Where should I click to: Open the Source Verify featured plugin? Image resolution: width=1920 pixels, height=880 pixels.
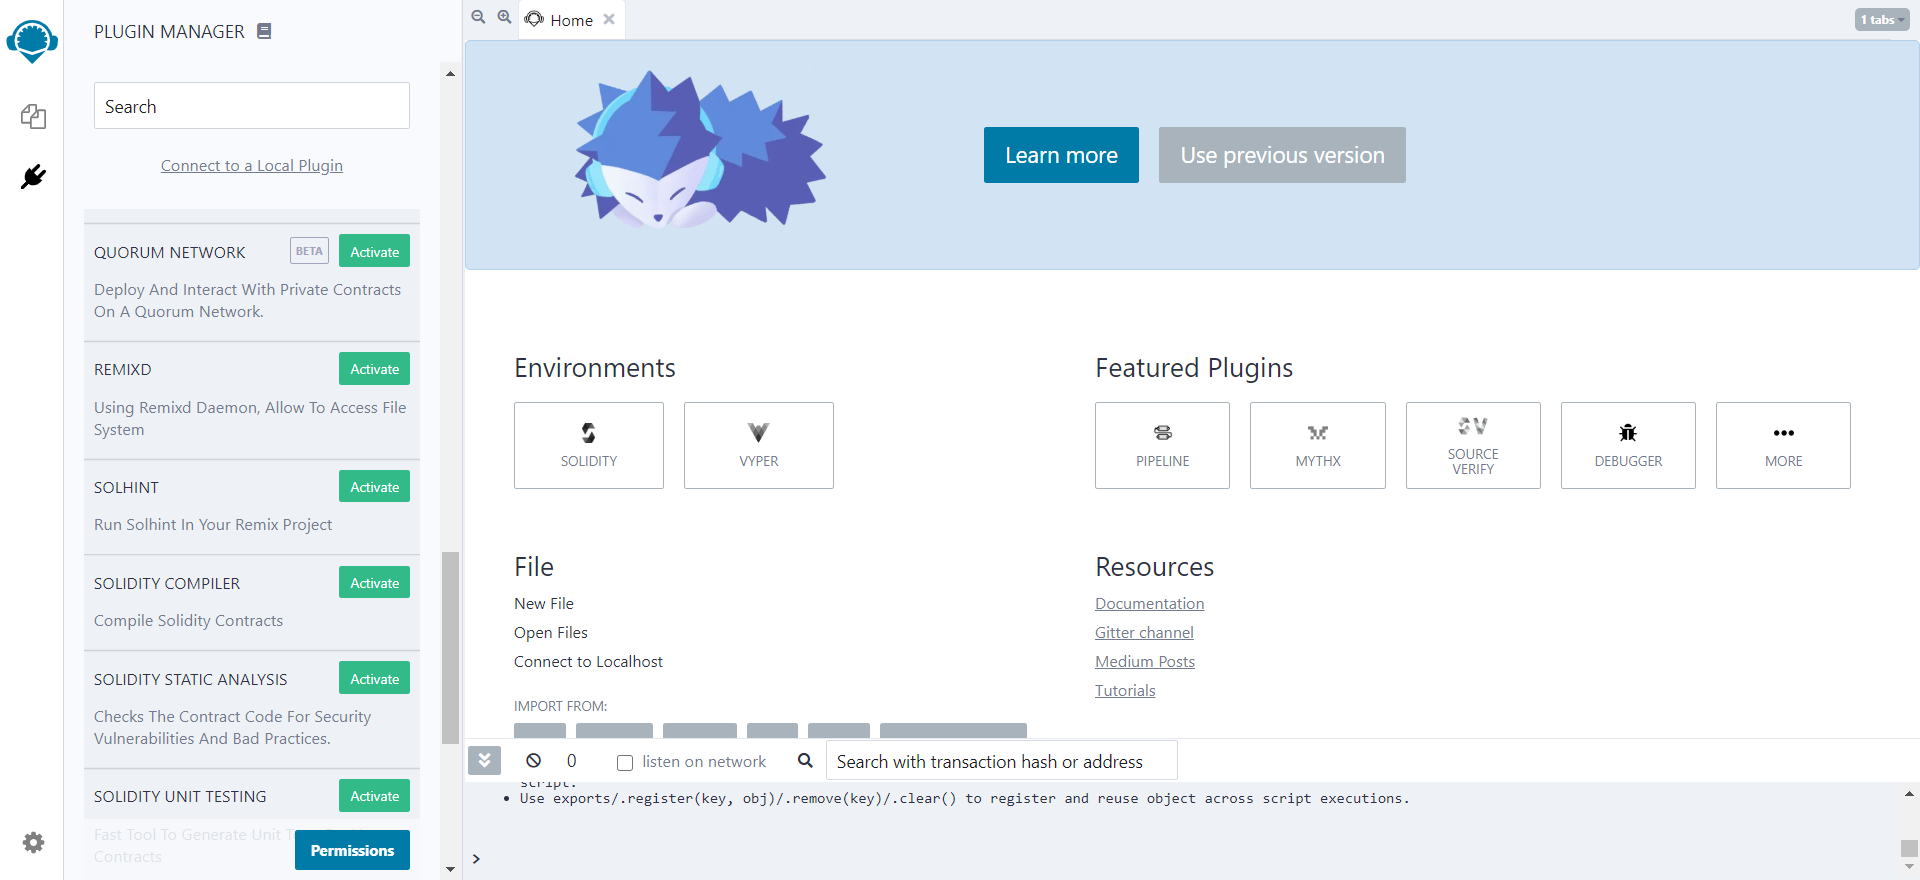(x=1473, y=445)
